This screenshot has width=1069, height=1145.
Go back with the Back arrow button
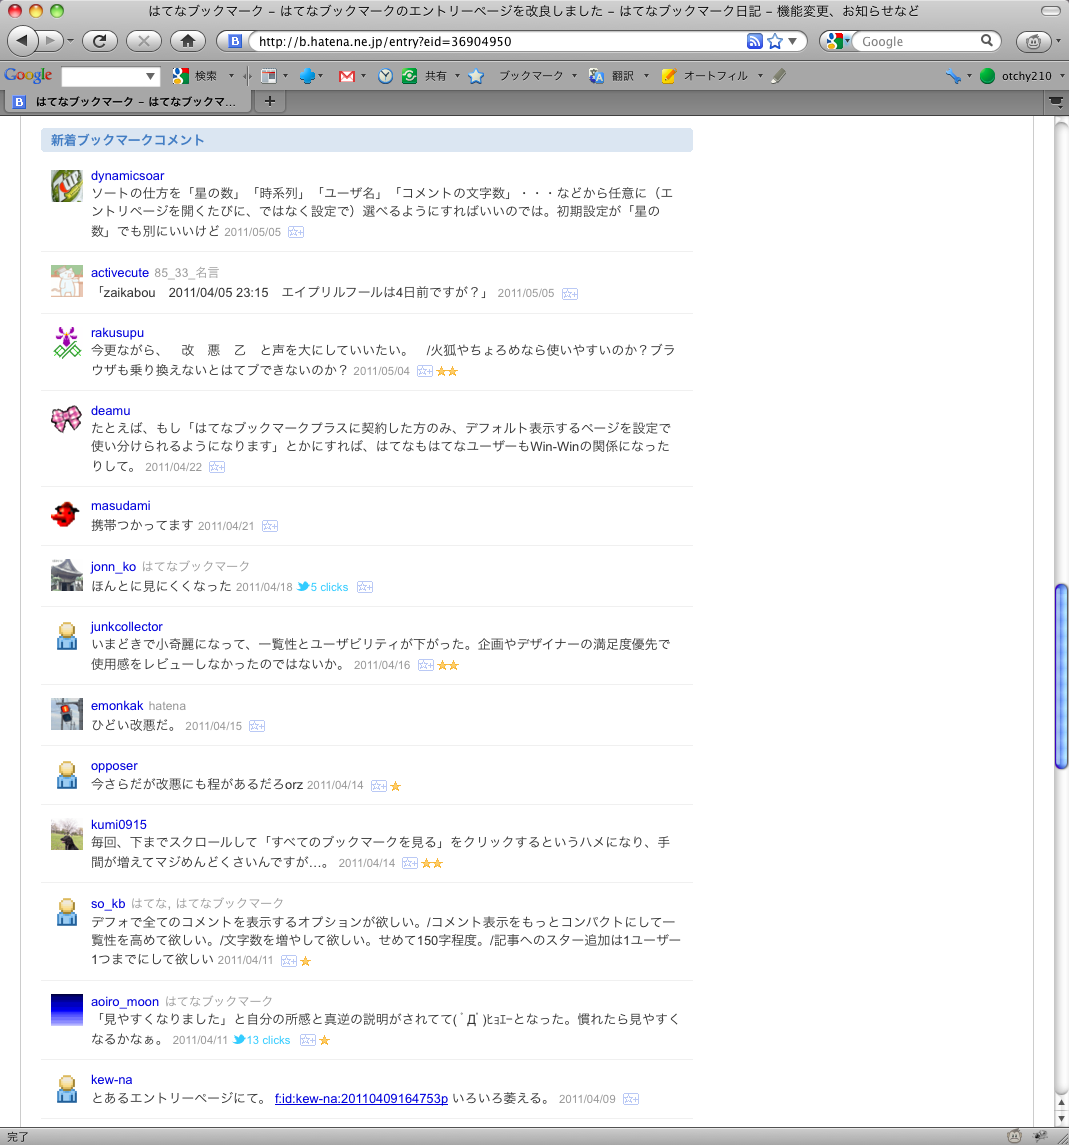click(22, 41)
